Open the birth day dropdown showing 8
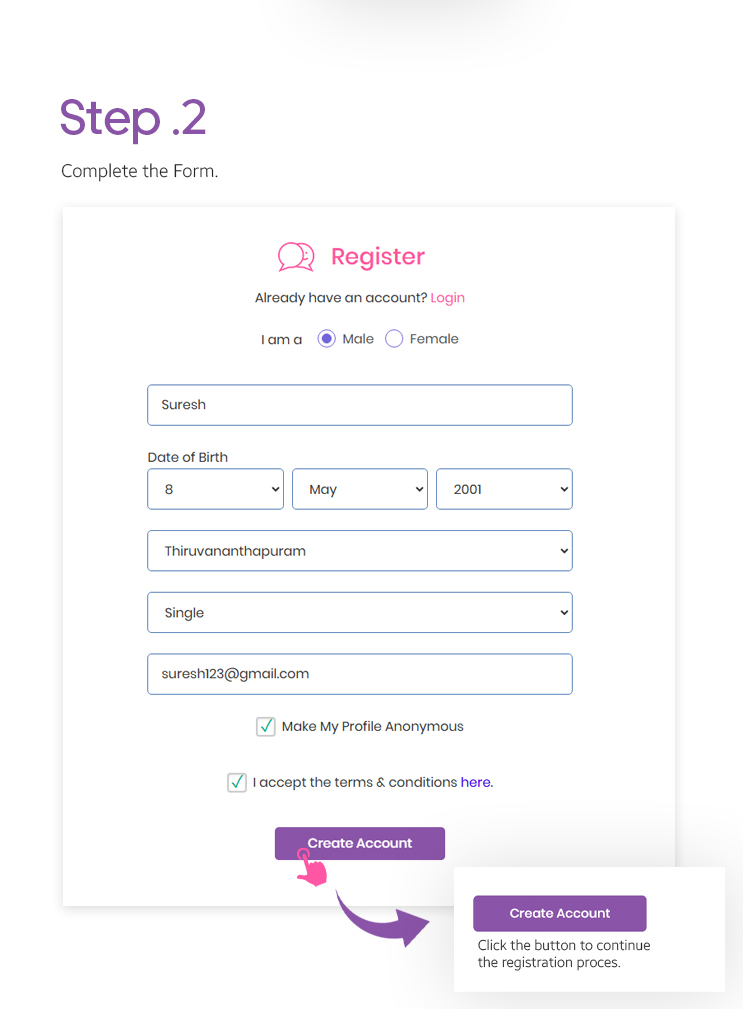 click(x=215, y=489)
